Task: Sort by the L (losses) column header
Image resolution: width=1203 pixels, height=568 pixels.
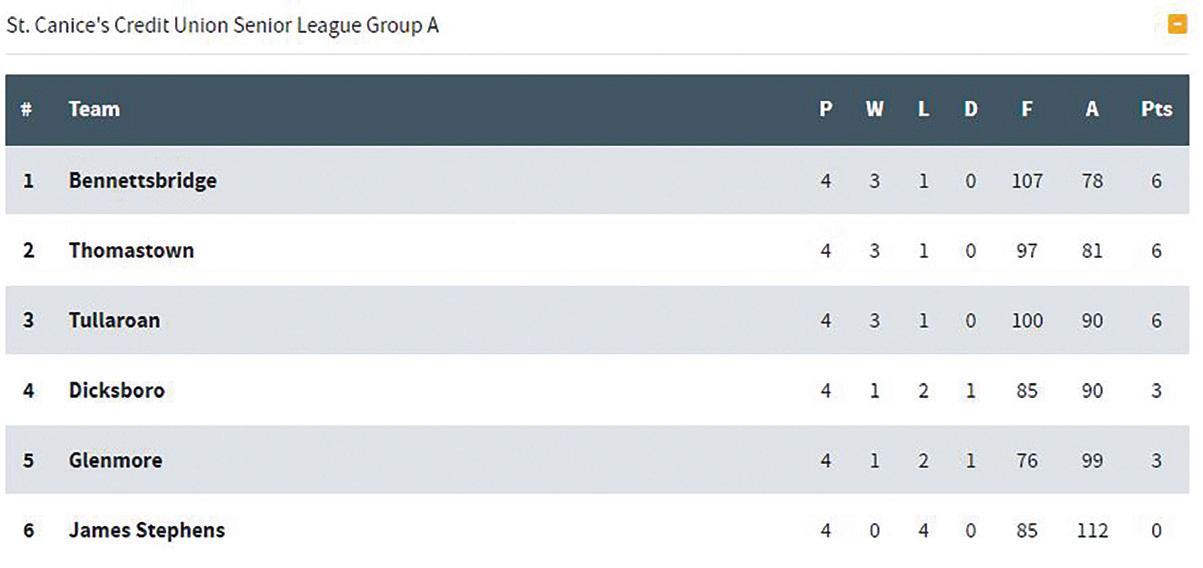Action: (x=923, y=109)
